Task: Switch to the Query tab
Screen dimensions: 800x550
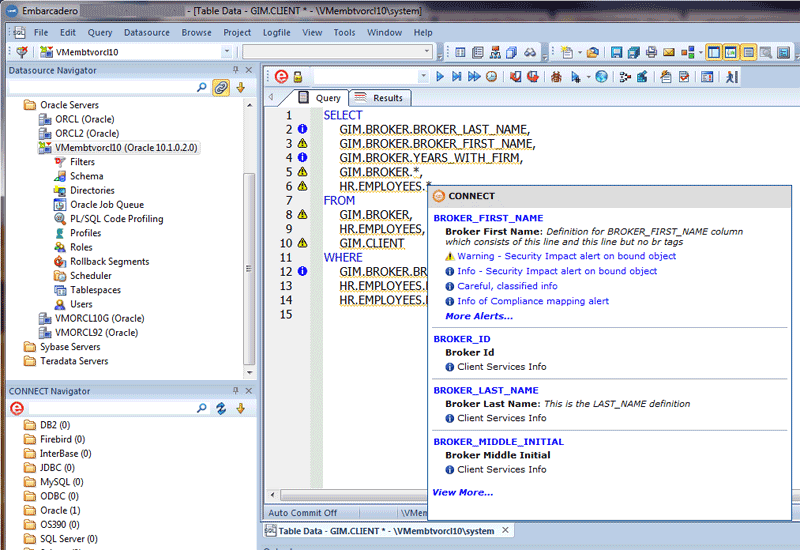Action: pos(320,97)
